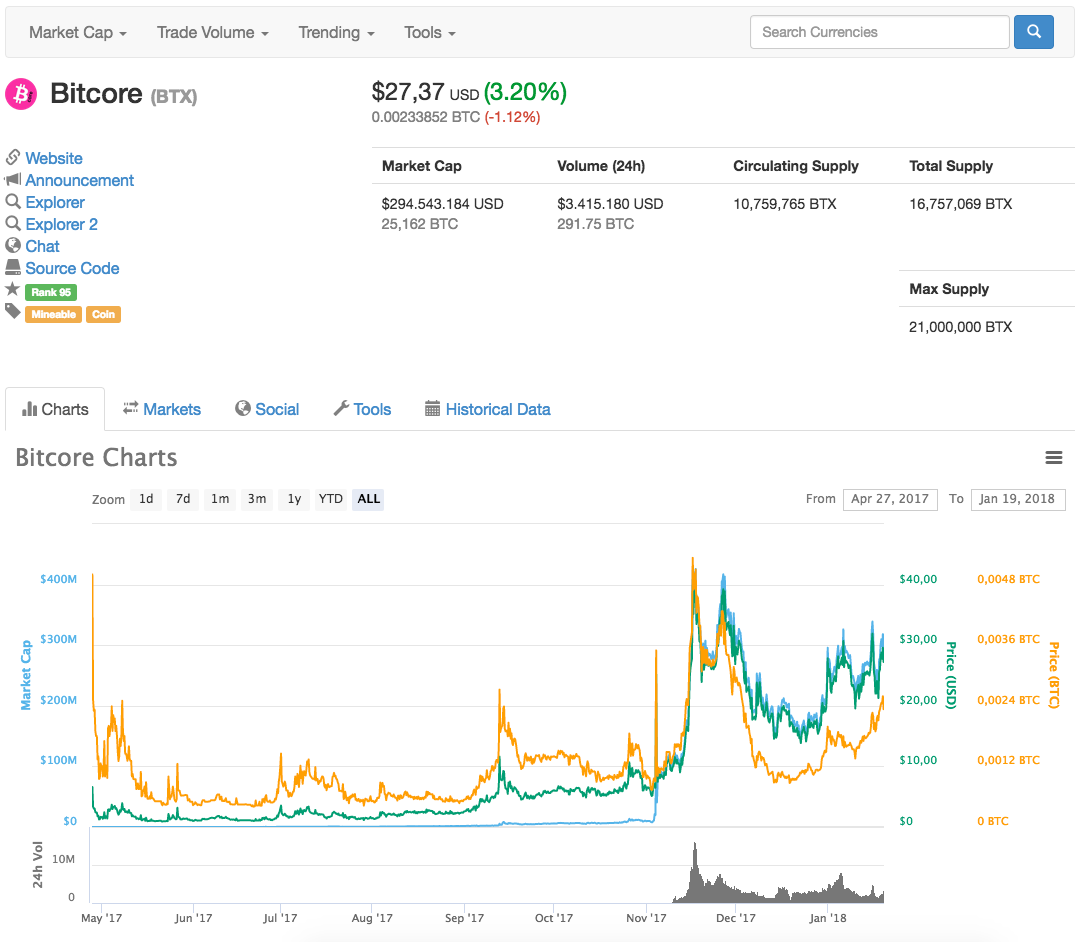The height and width of the screenshot is (942, 1087).
Task: Click the orange Coin tag
Action: [x=103, y=314]
